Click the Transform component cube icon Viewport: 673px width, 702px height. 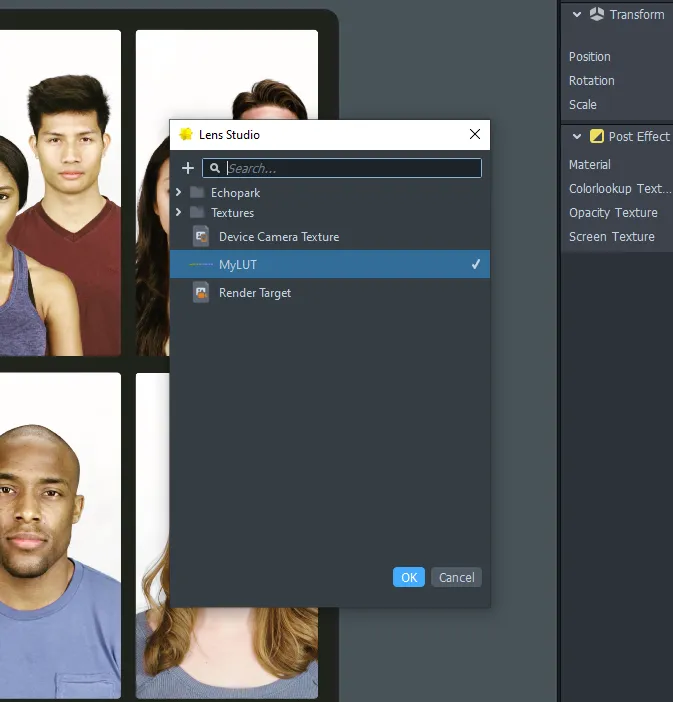point(596,14)
